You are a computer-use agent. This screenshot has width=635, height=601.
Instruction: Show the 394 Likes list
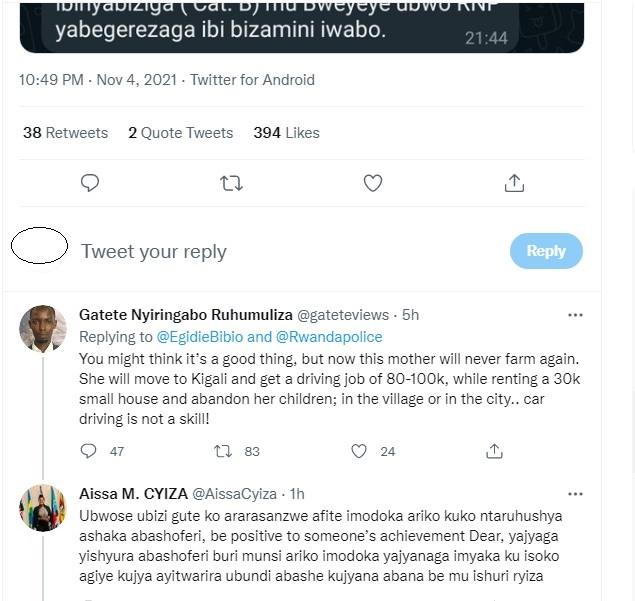[286, 133]
